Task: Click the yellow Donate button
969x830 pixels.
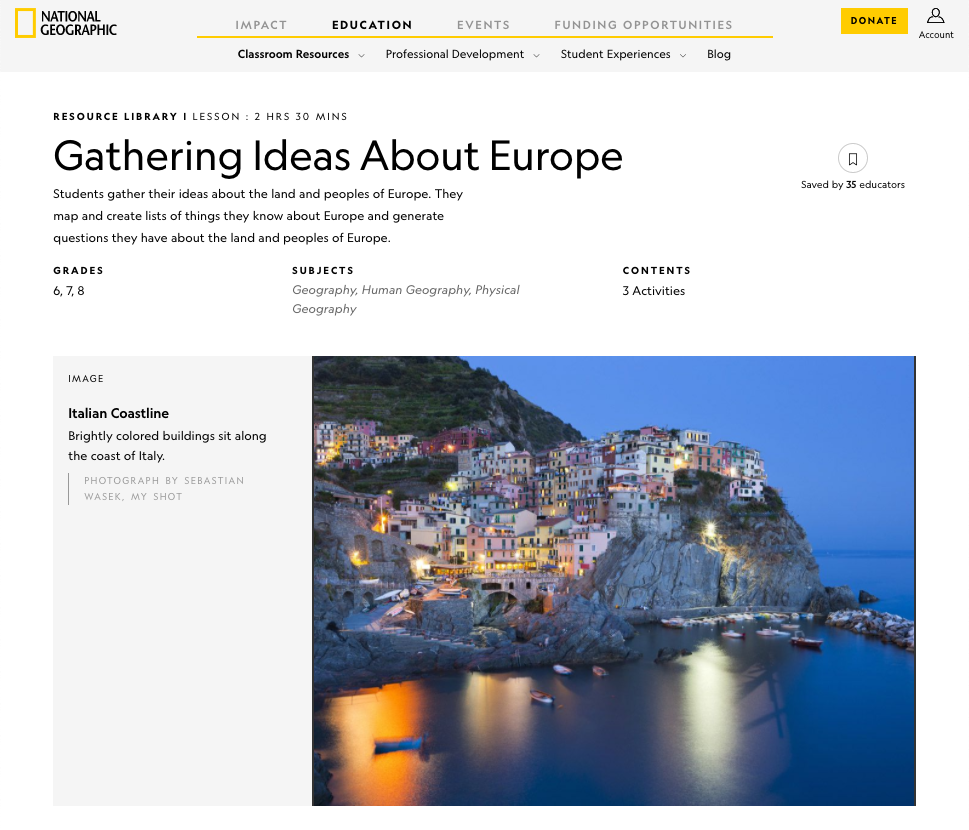Action: (x=874, y=21)
